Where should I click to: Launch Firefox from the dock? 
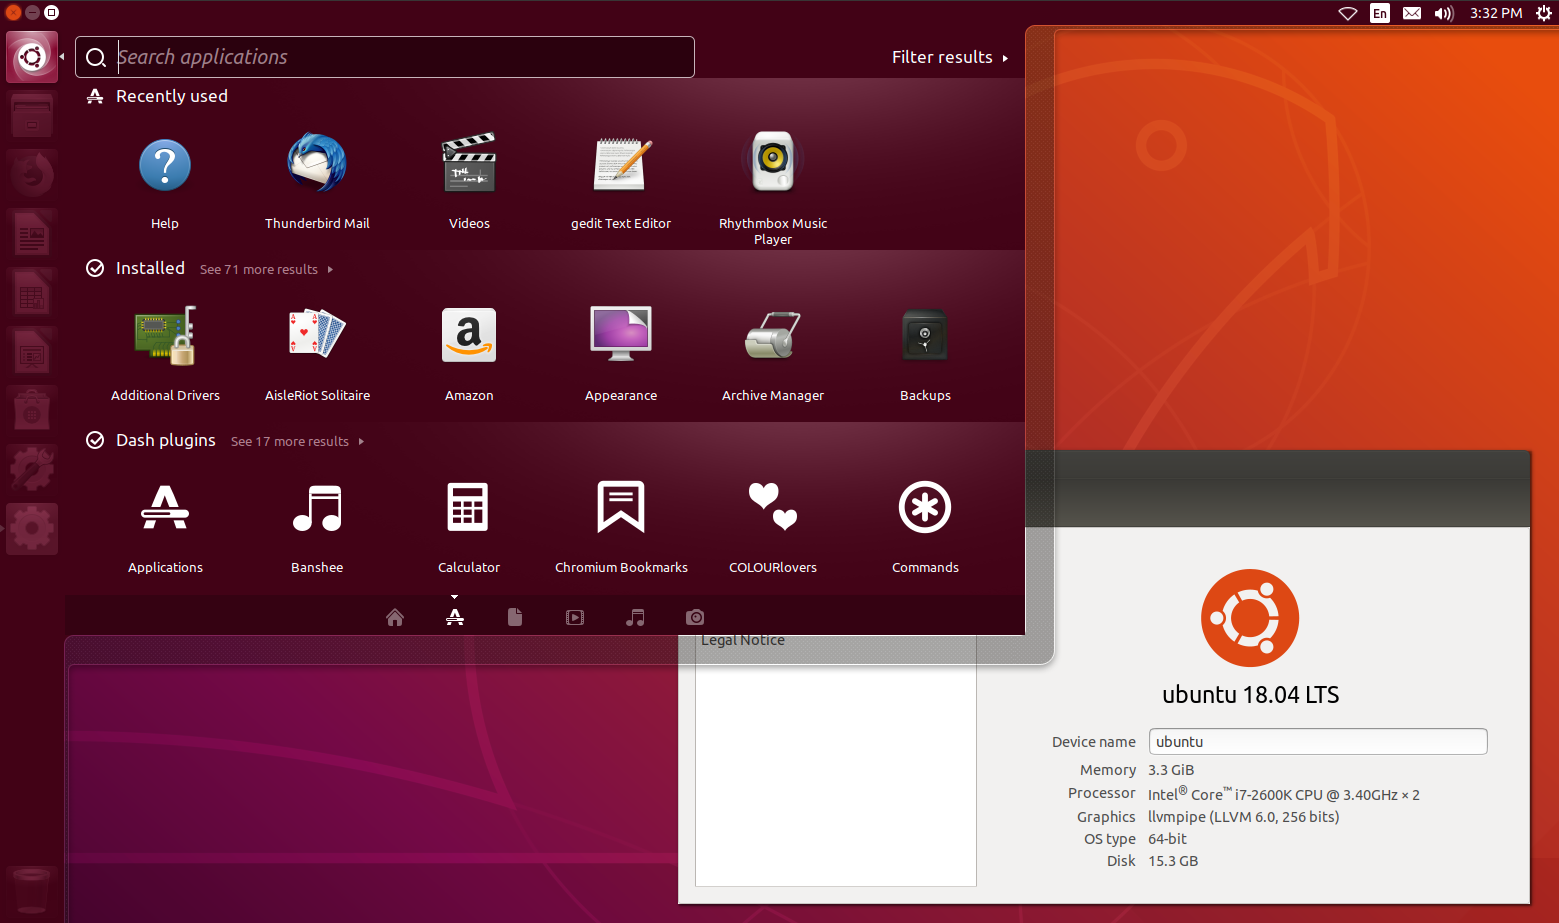click(x=31, y=173)
